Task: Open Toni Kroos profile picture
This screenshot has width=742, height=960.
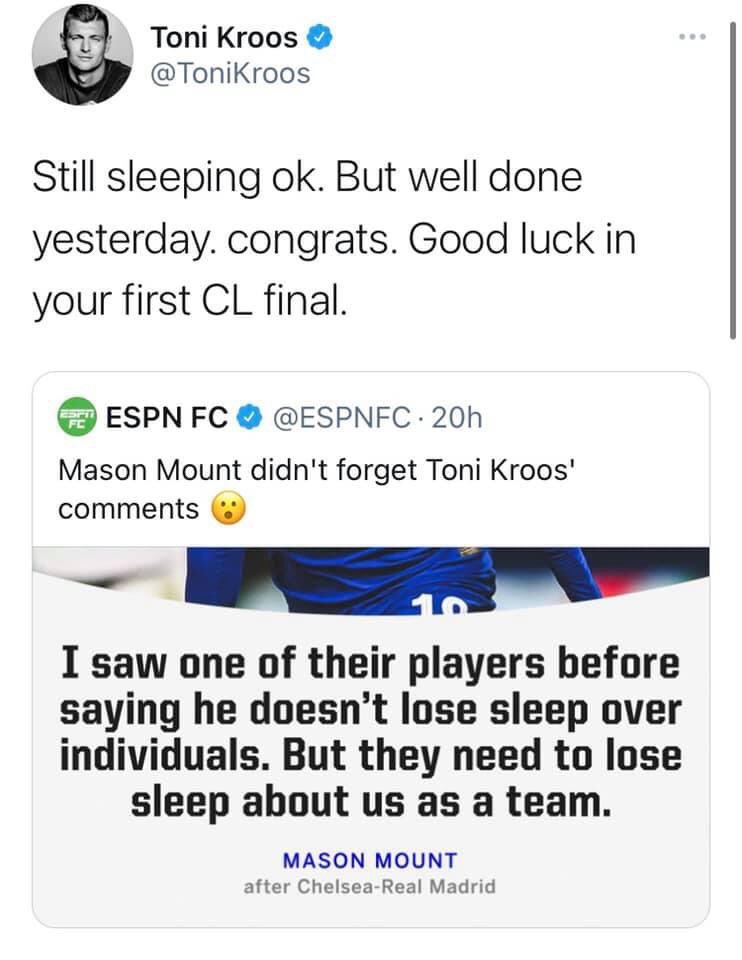Action: tap(81, 55)
